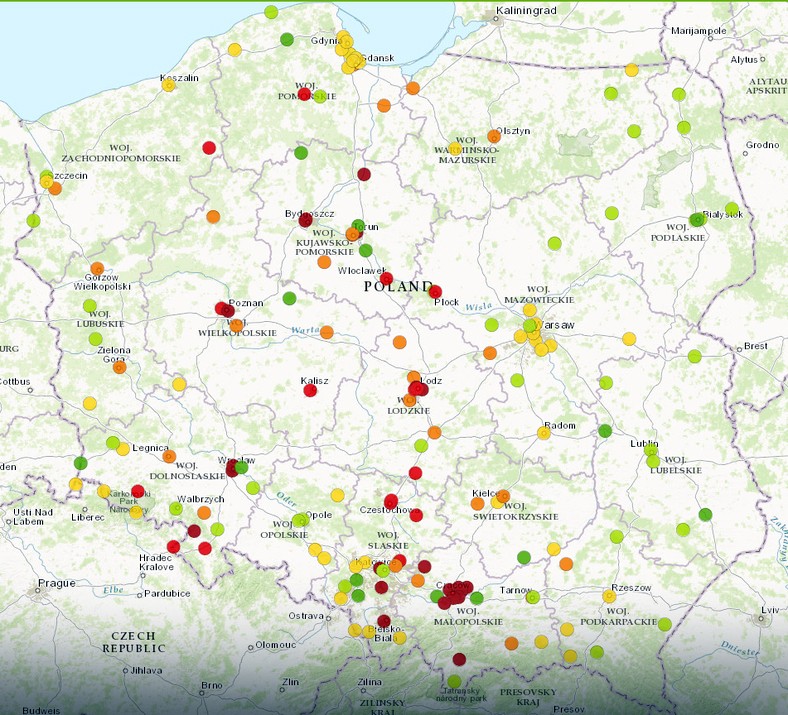
Task: Click the red marker at Włocławek
Action: click(x=386, y=279)
